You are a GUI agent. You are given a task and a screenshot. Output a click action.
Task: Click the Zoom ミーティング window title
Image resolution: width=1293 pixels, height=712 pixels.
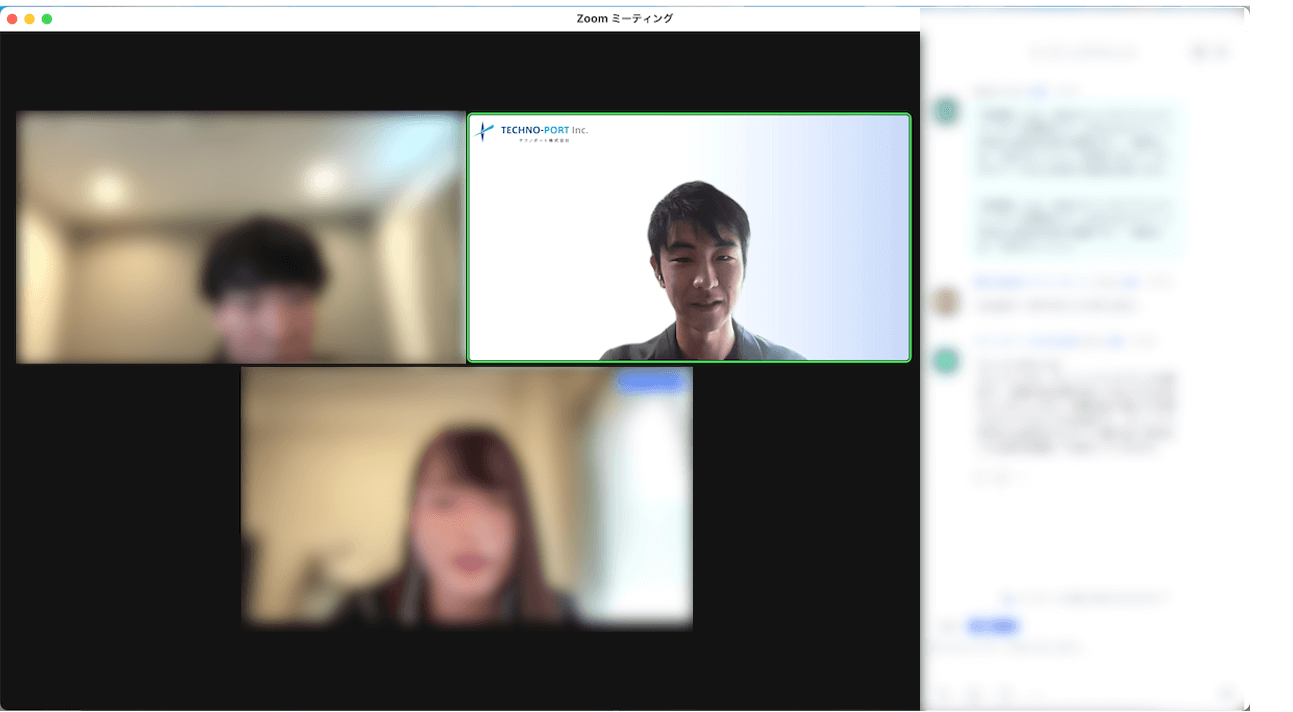624,18
